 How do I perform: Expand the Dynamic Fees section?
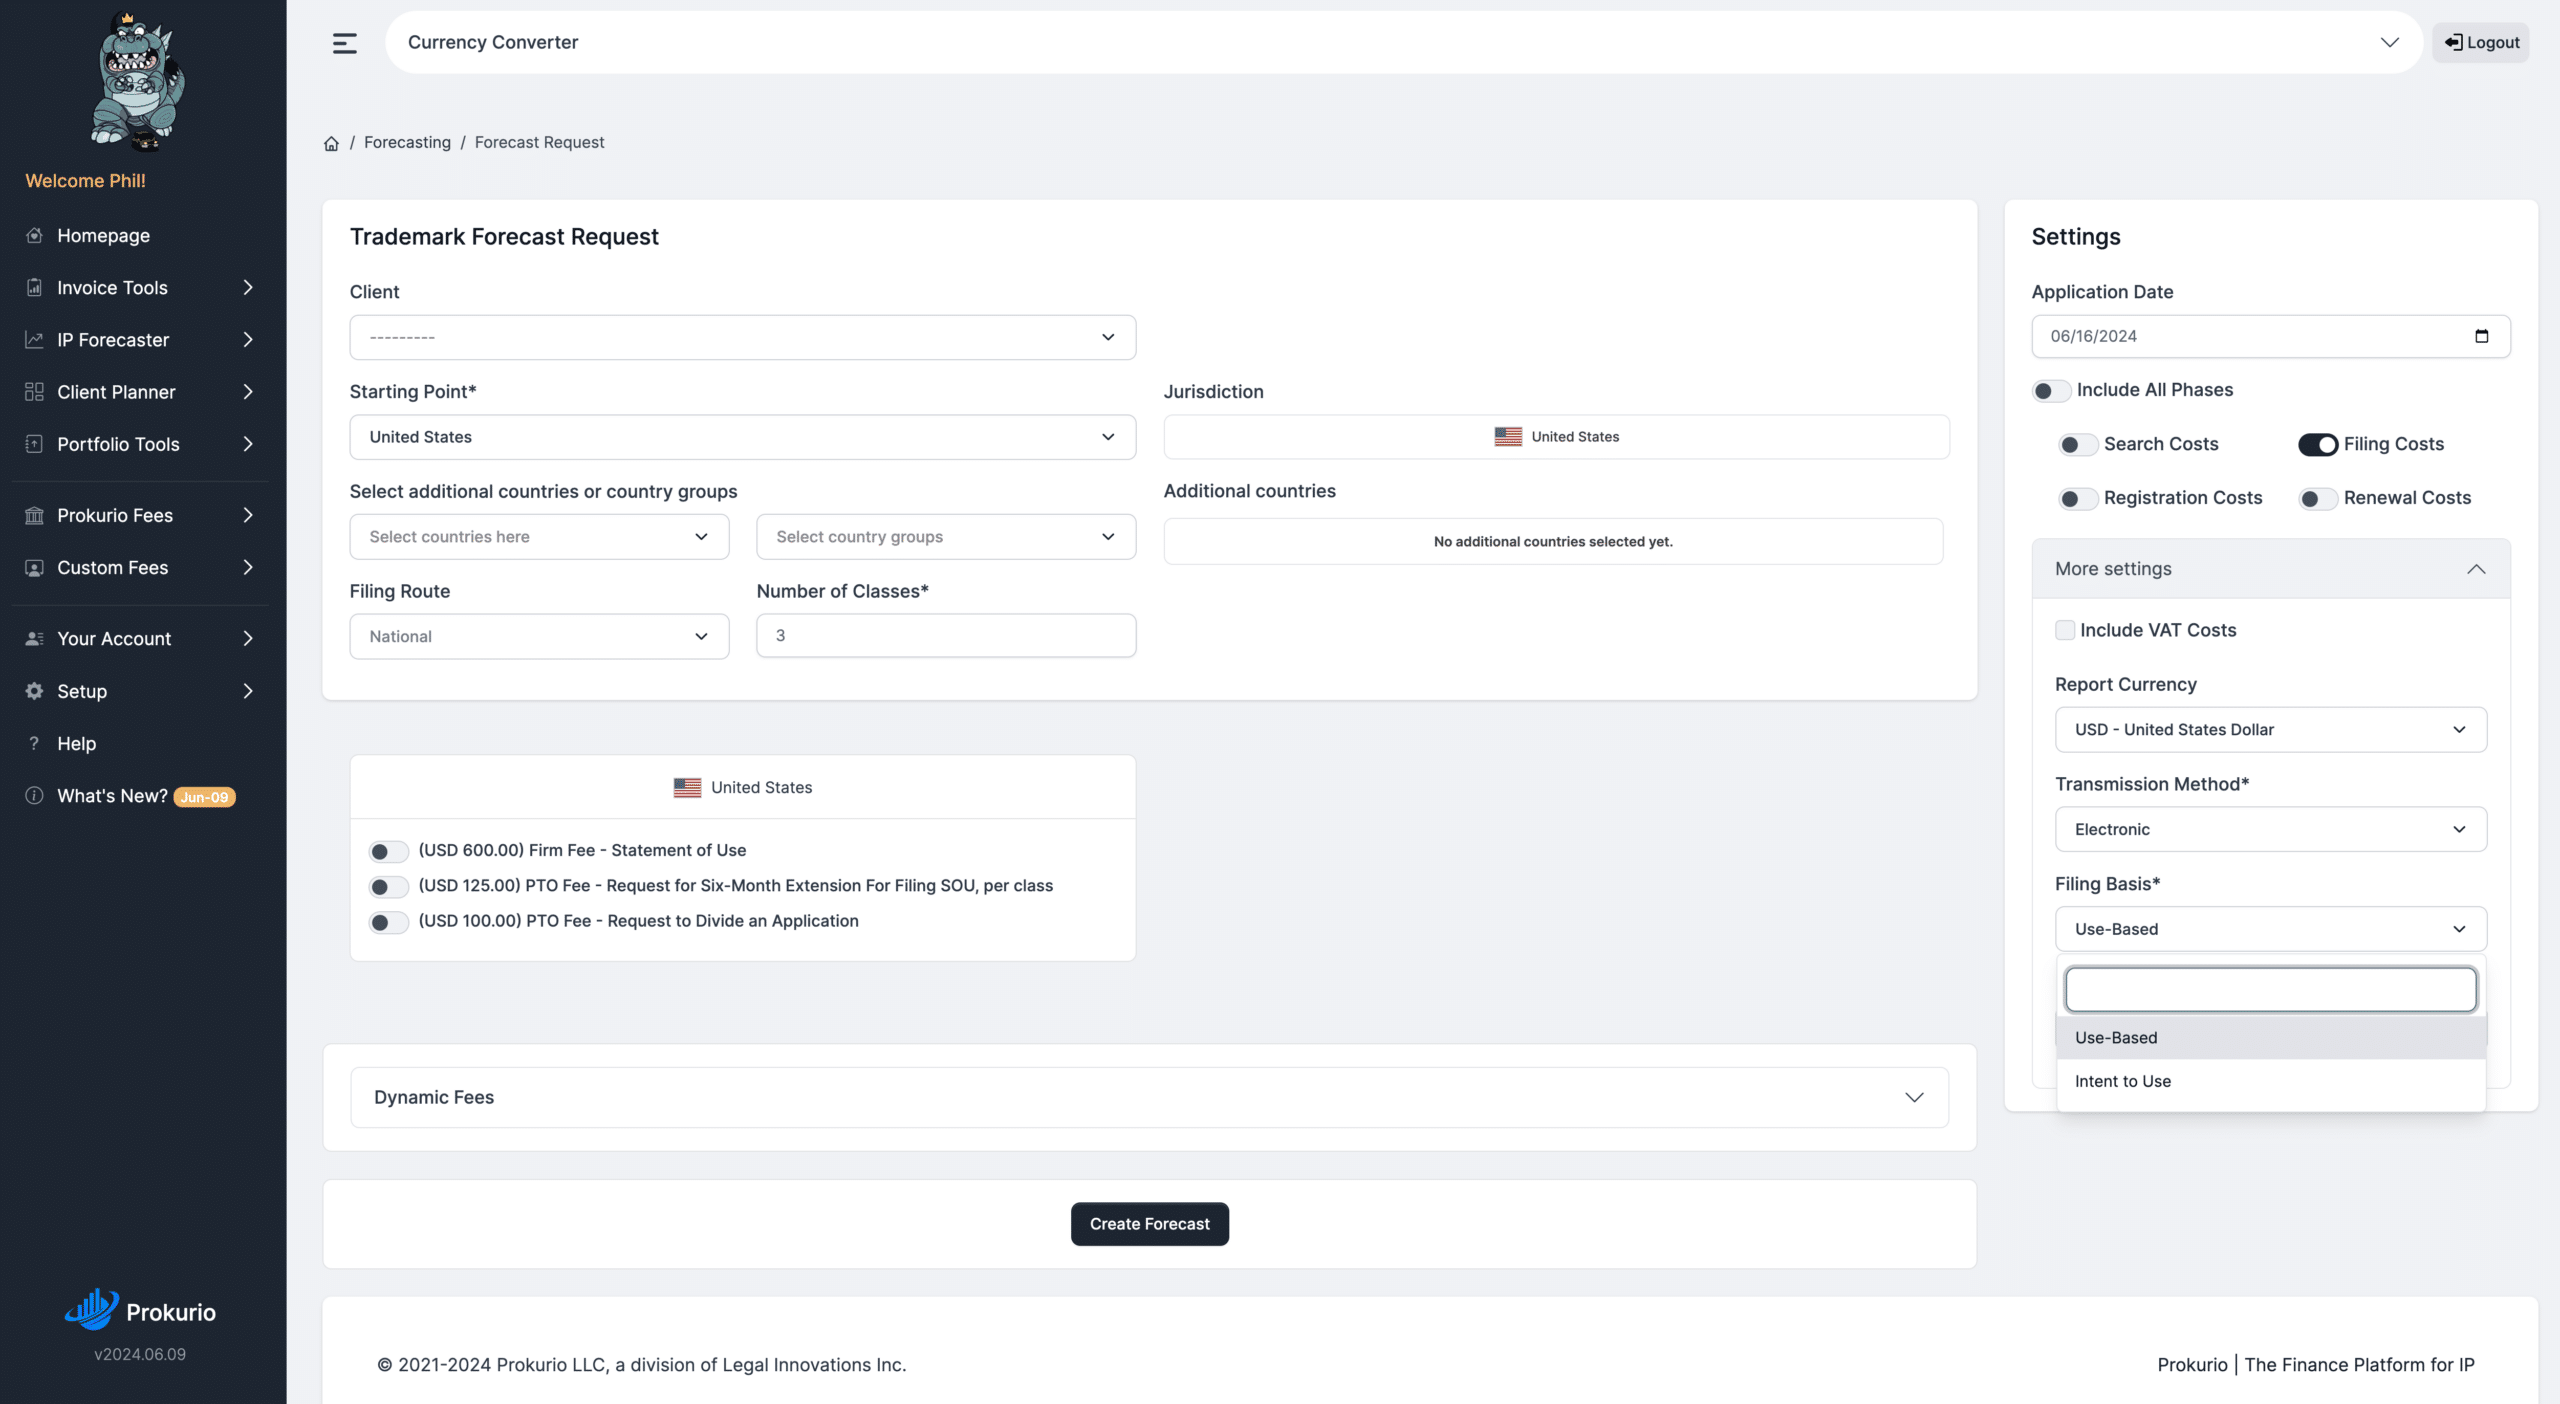[1149, 1097]
